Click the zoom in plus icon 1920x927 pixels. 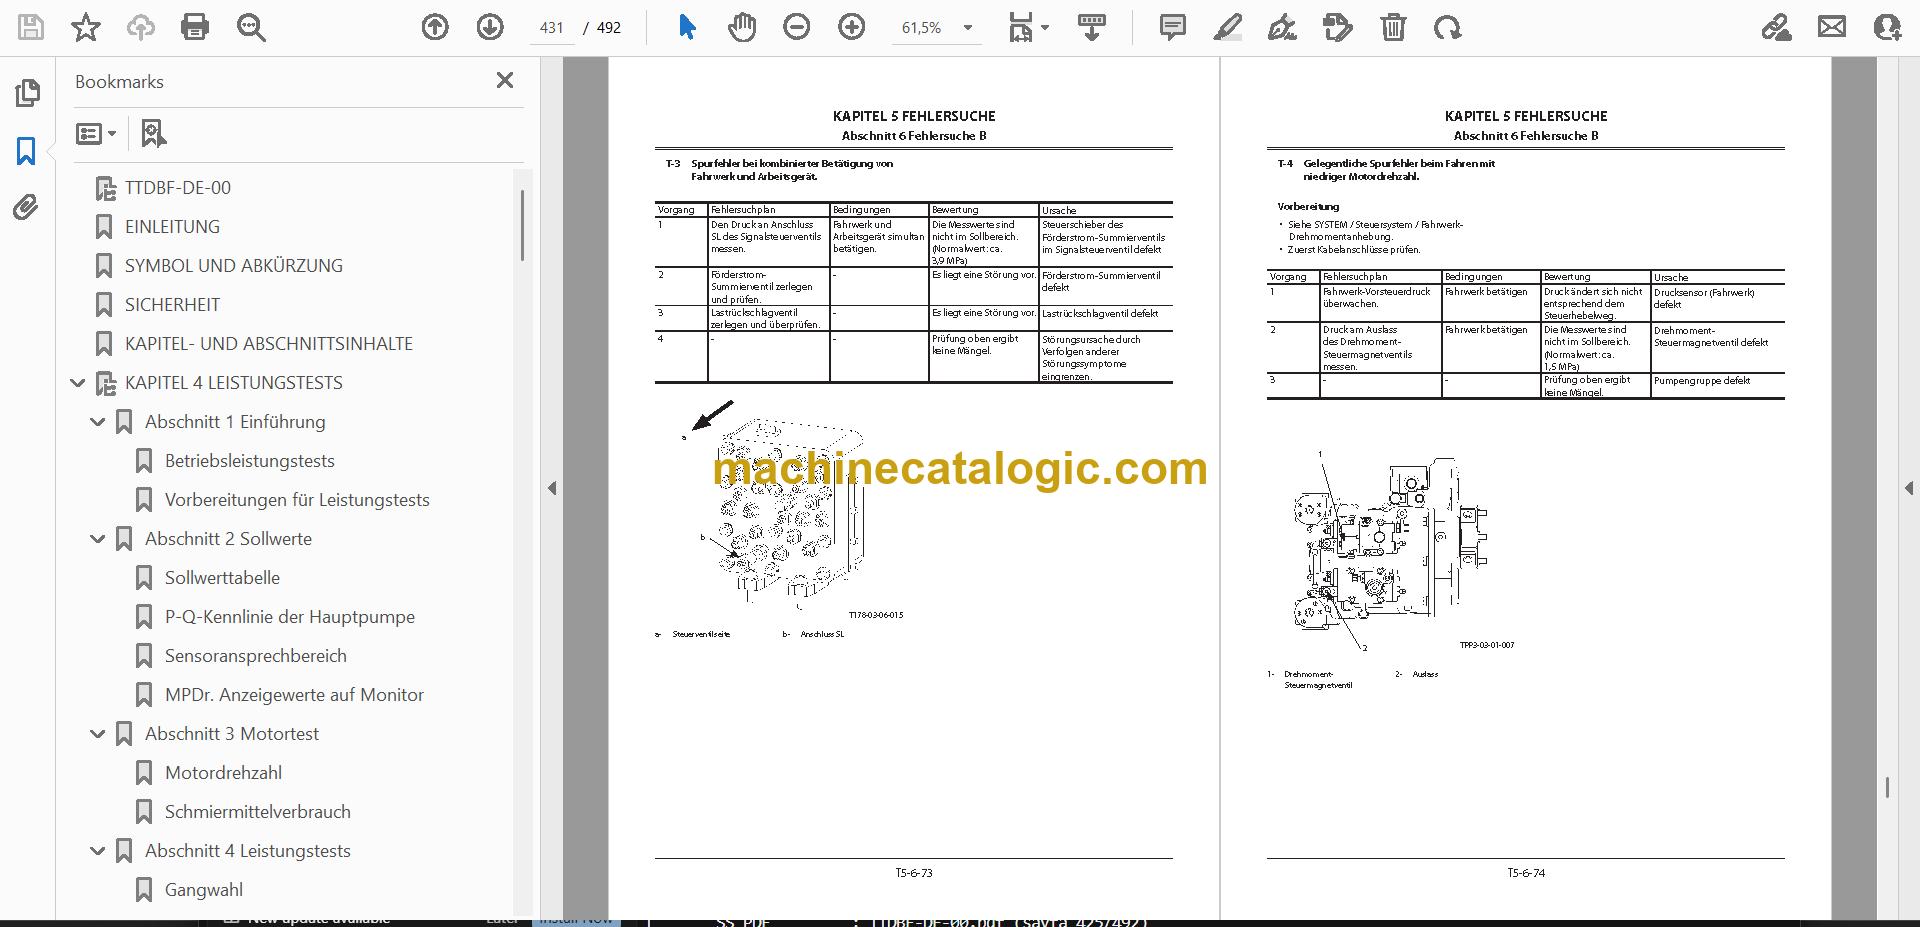(x=851, y=27)
